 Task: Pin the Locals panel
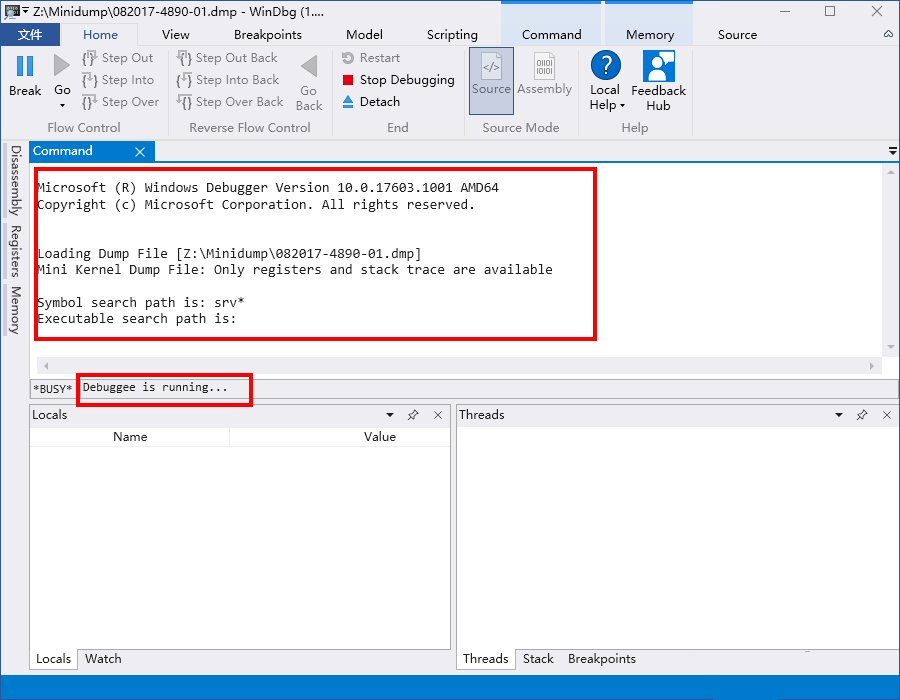(413, 415)
